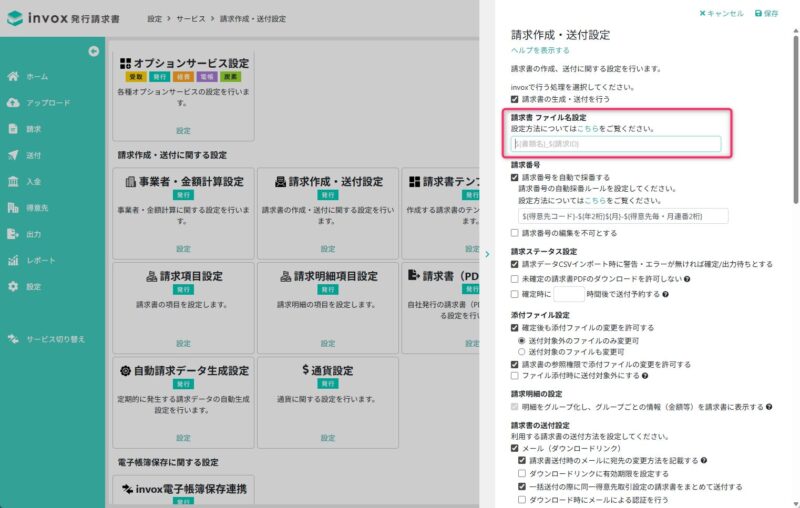
Task: Toggle メール（ダウンロードリンク） checkbox
Action: pos(514,448)
